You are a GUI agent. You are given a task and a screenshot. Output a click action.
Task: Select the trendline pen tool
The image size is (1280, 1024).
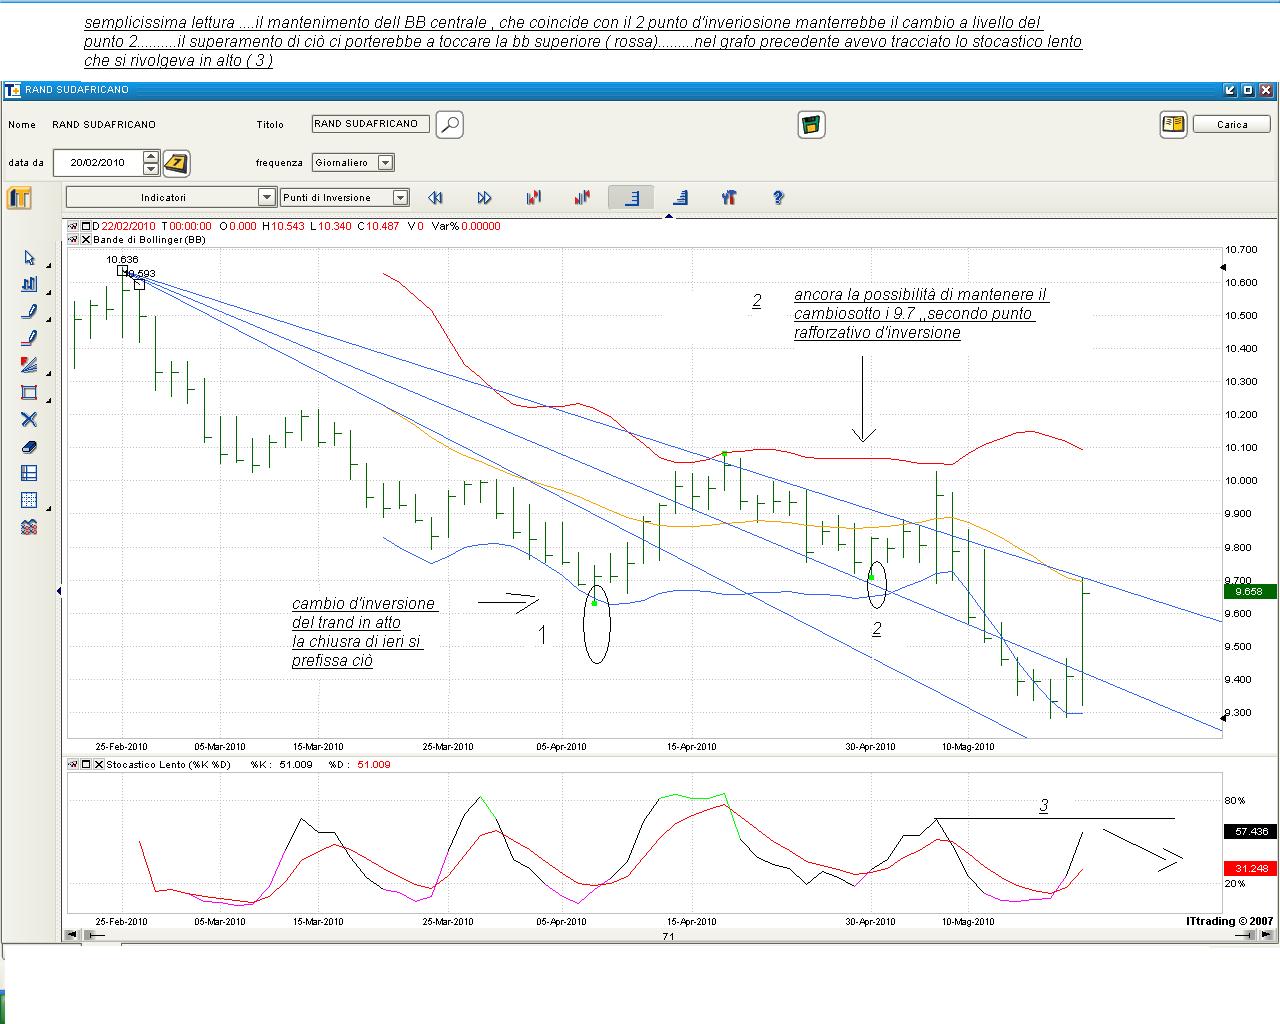coord(29,312)
